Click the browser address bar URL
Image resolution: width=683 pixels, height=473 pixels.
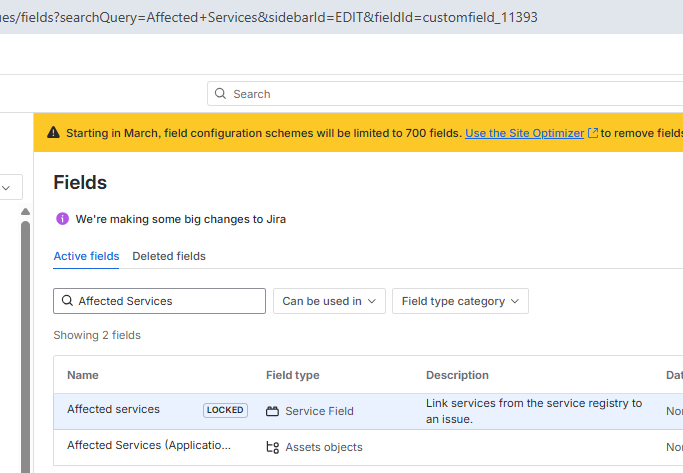point(270,17)
